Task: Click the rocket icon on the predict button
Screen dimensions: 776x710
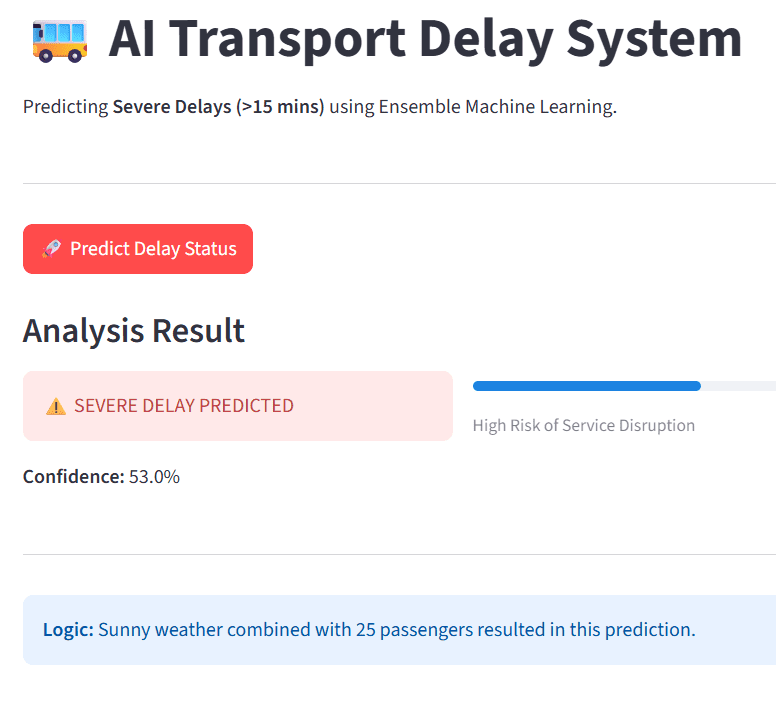Action: (52, 248)
